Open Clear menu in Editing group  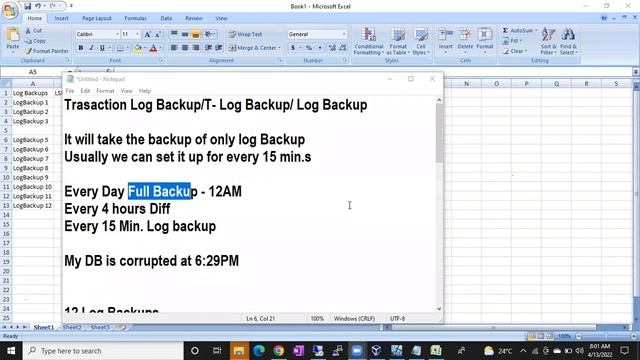[515, 51]
